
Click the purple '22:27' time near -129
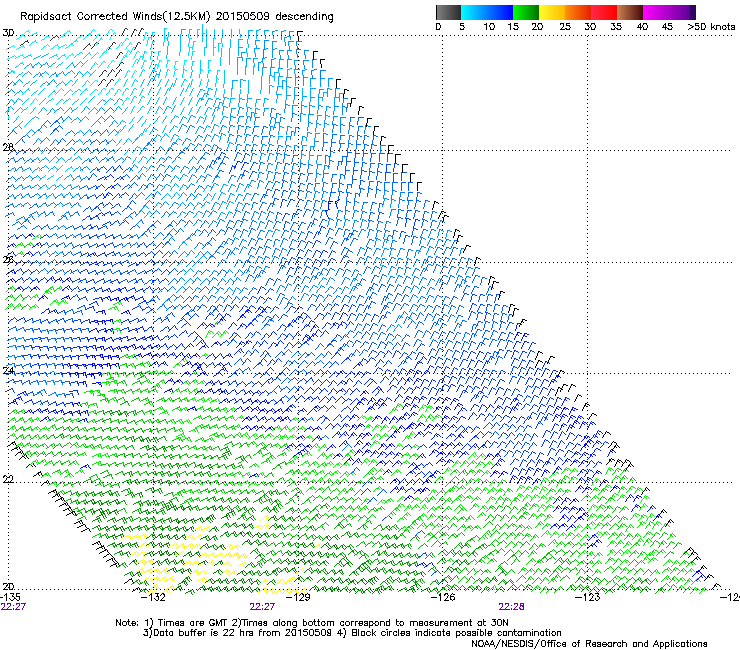(262, 607)
